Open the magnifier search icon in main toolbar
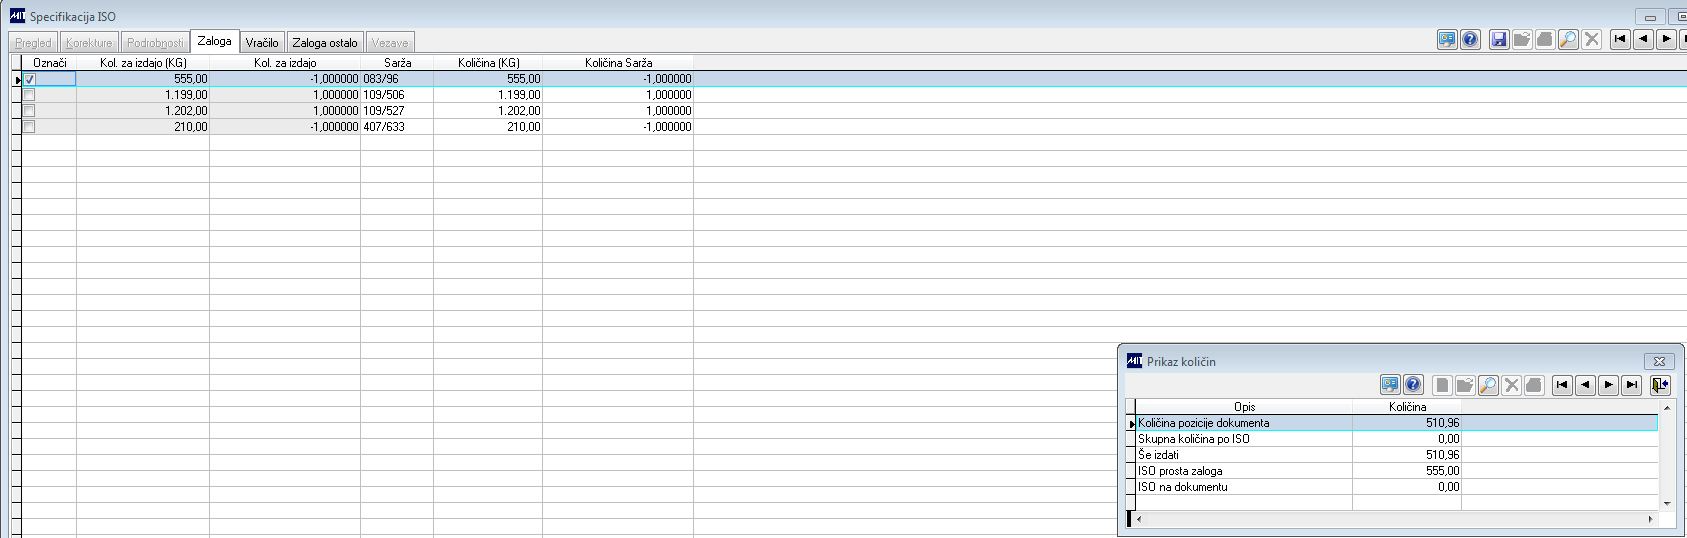The image size is (1687, 538). pos(1568,40)
